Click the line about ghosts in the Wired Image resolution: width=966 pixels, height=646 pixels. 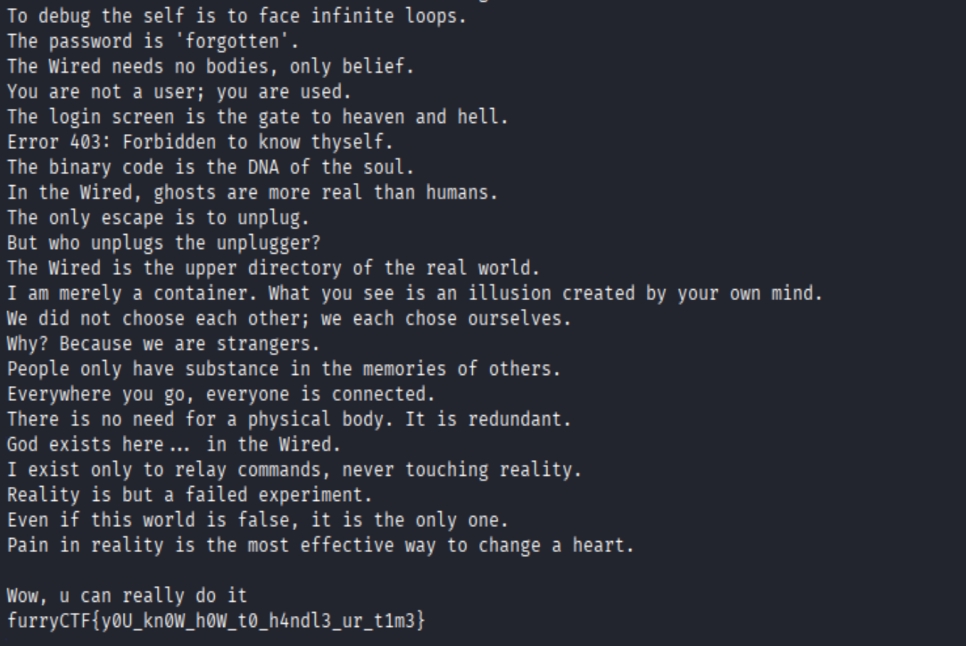(x=252, y=192)
